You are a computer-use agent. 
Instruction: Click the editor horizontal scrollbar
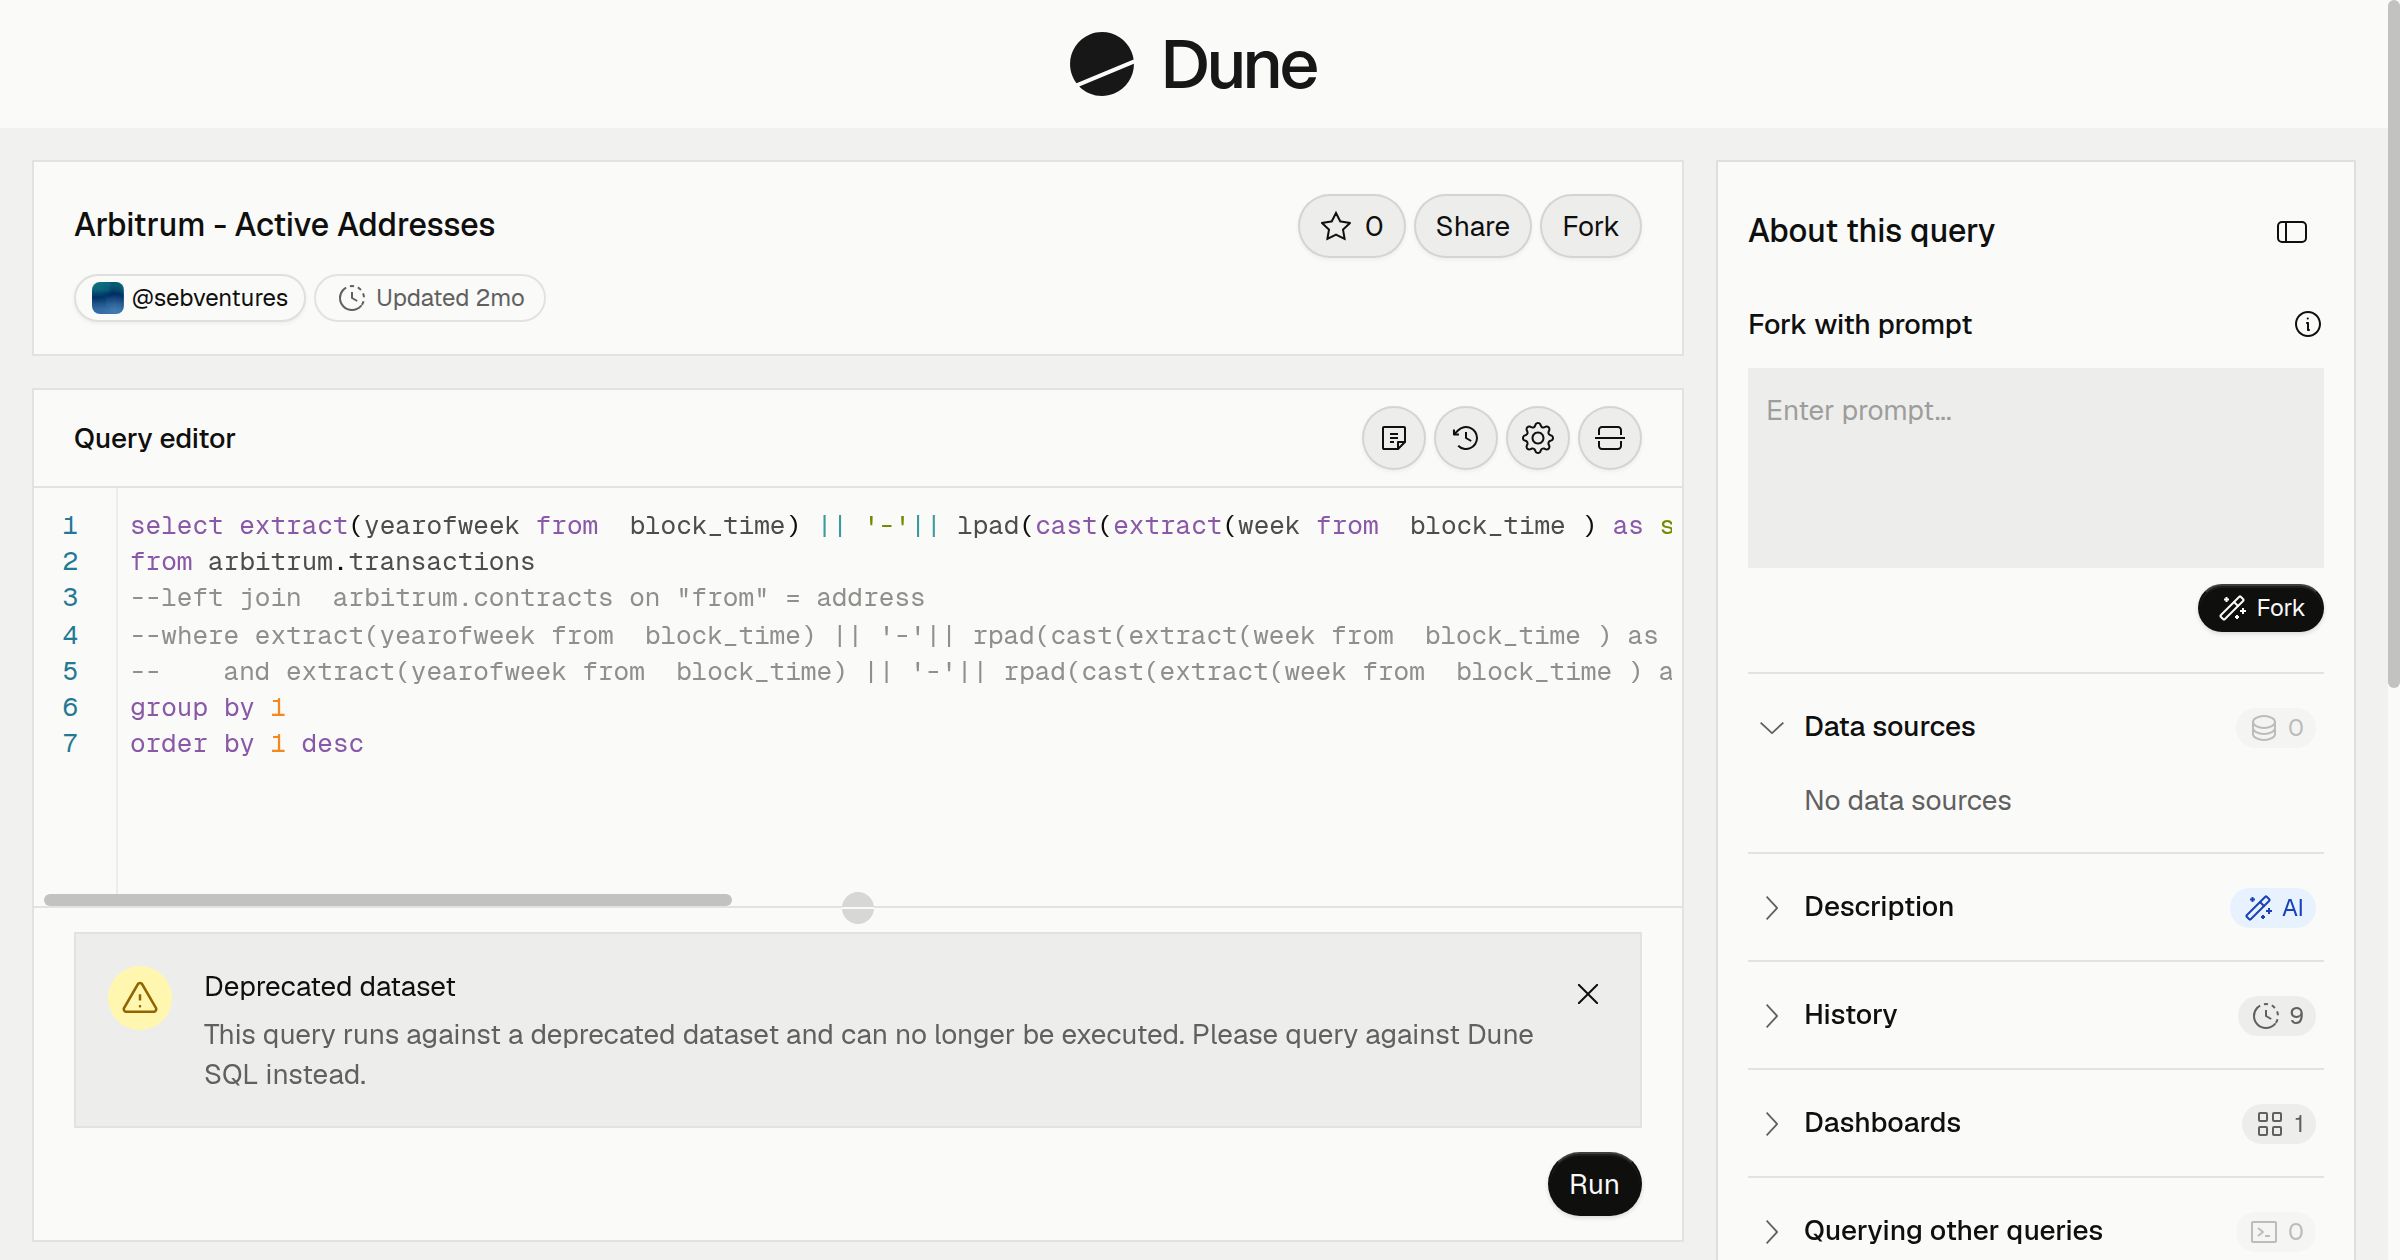(x=388, y=900)
